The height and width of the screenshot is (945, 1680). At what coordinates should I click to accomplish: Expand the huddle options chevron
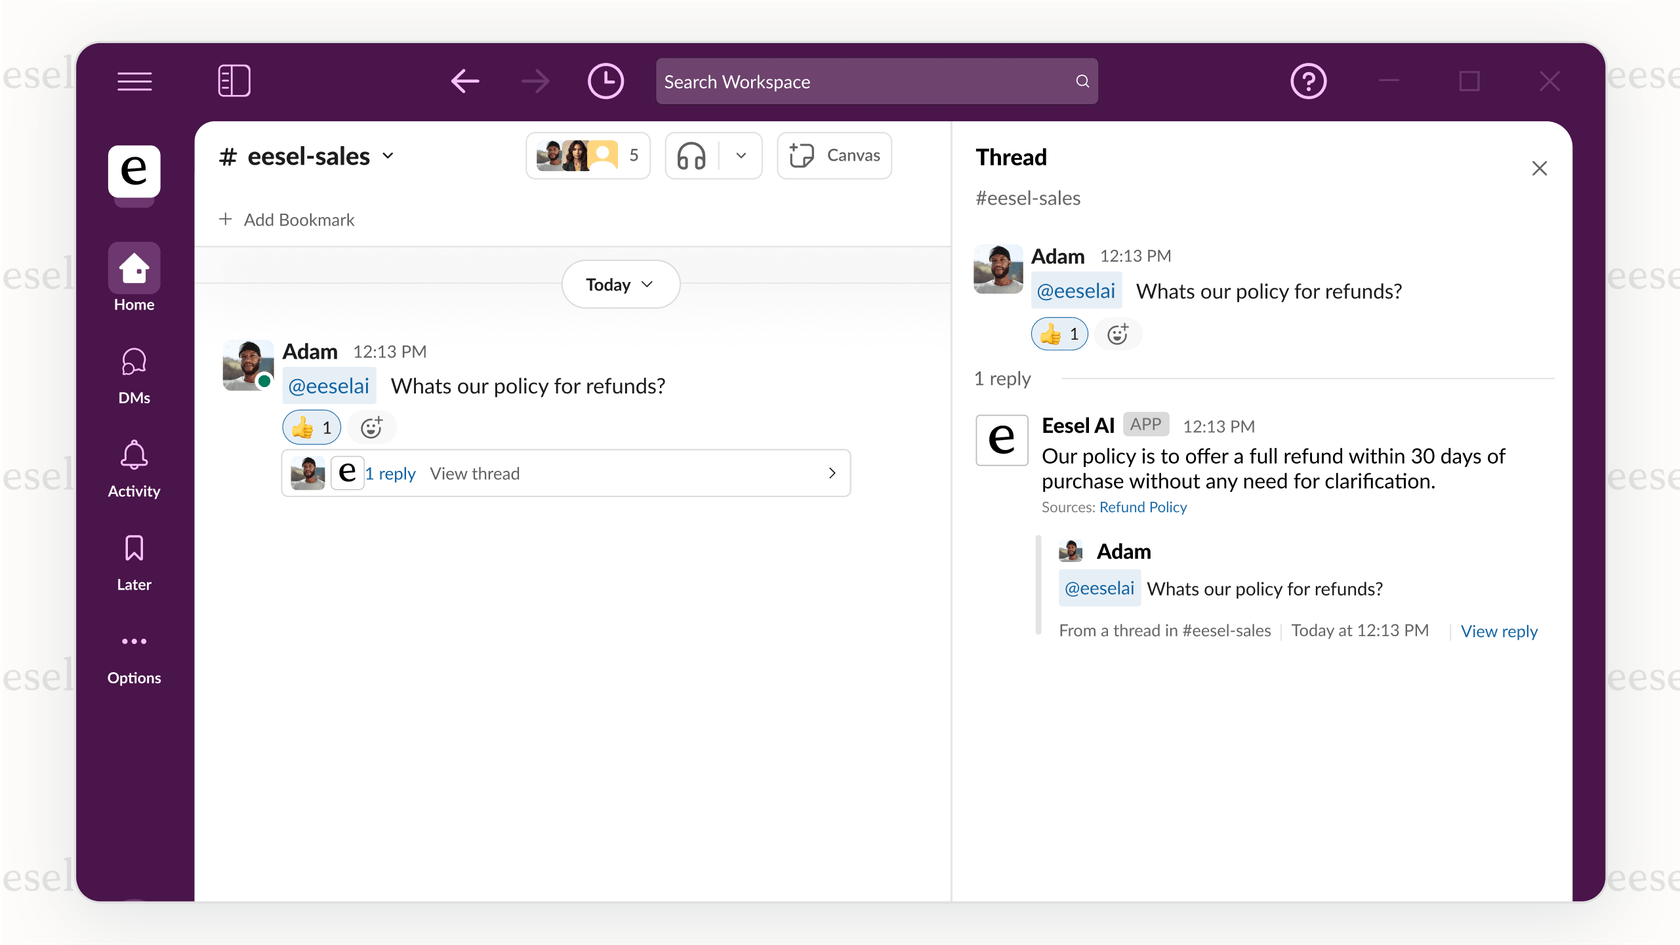(x=741, y=155)
